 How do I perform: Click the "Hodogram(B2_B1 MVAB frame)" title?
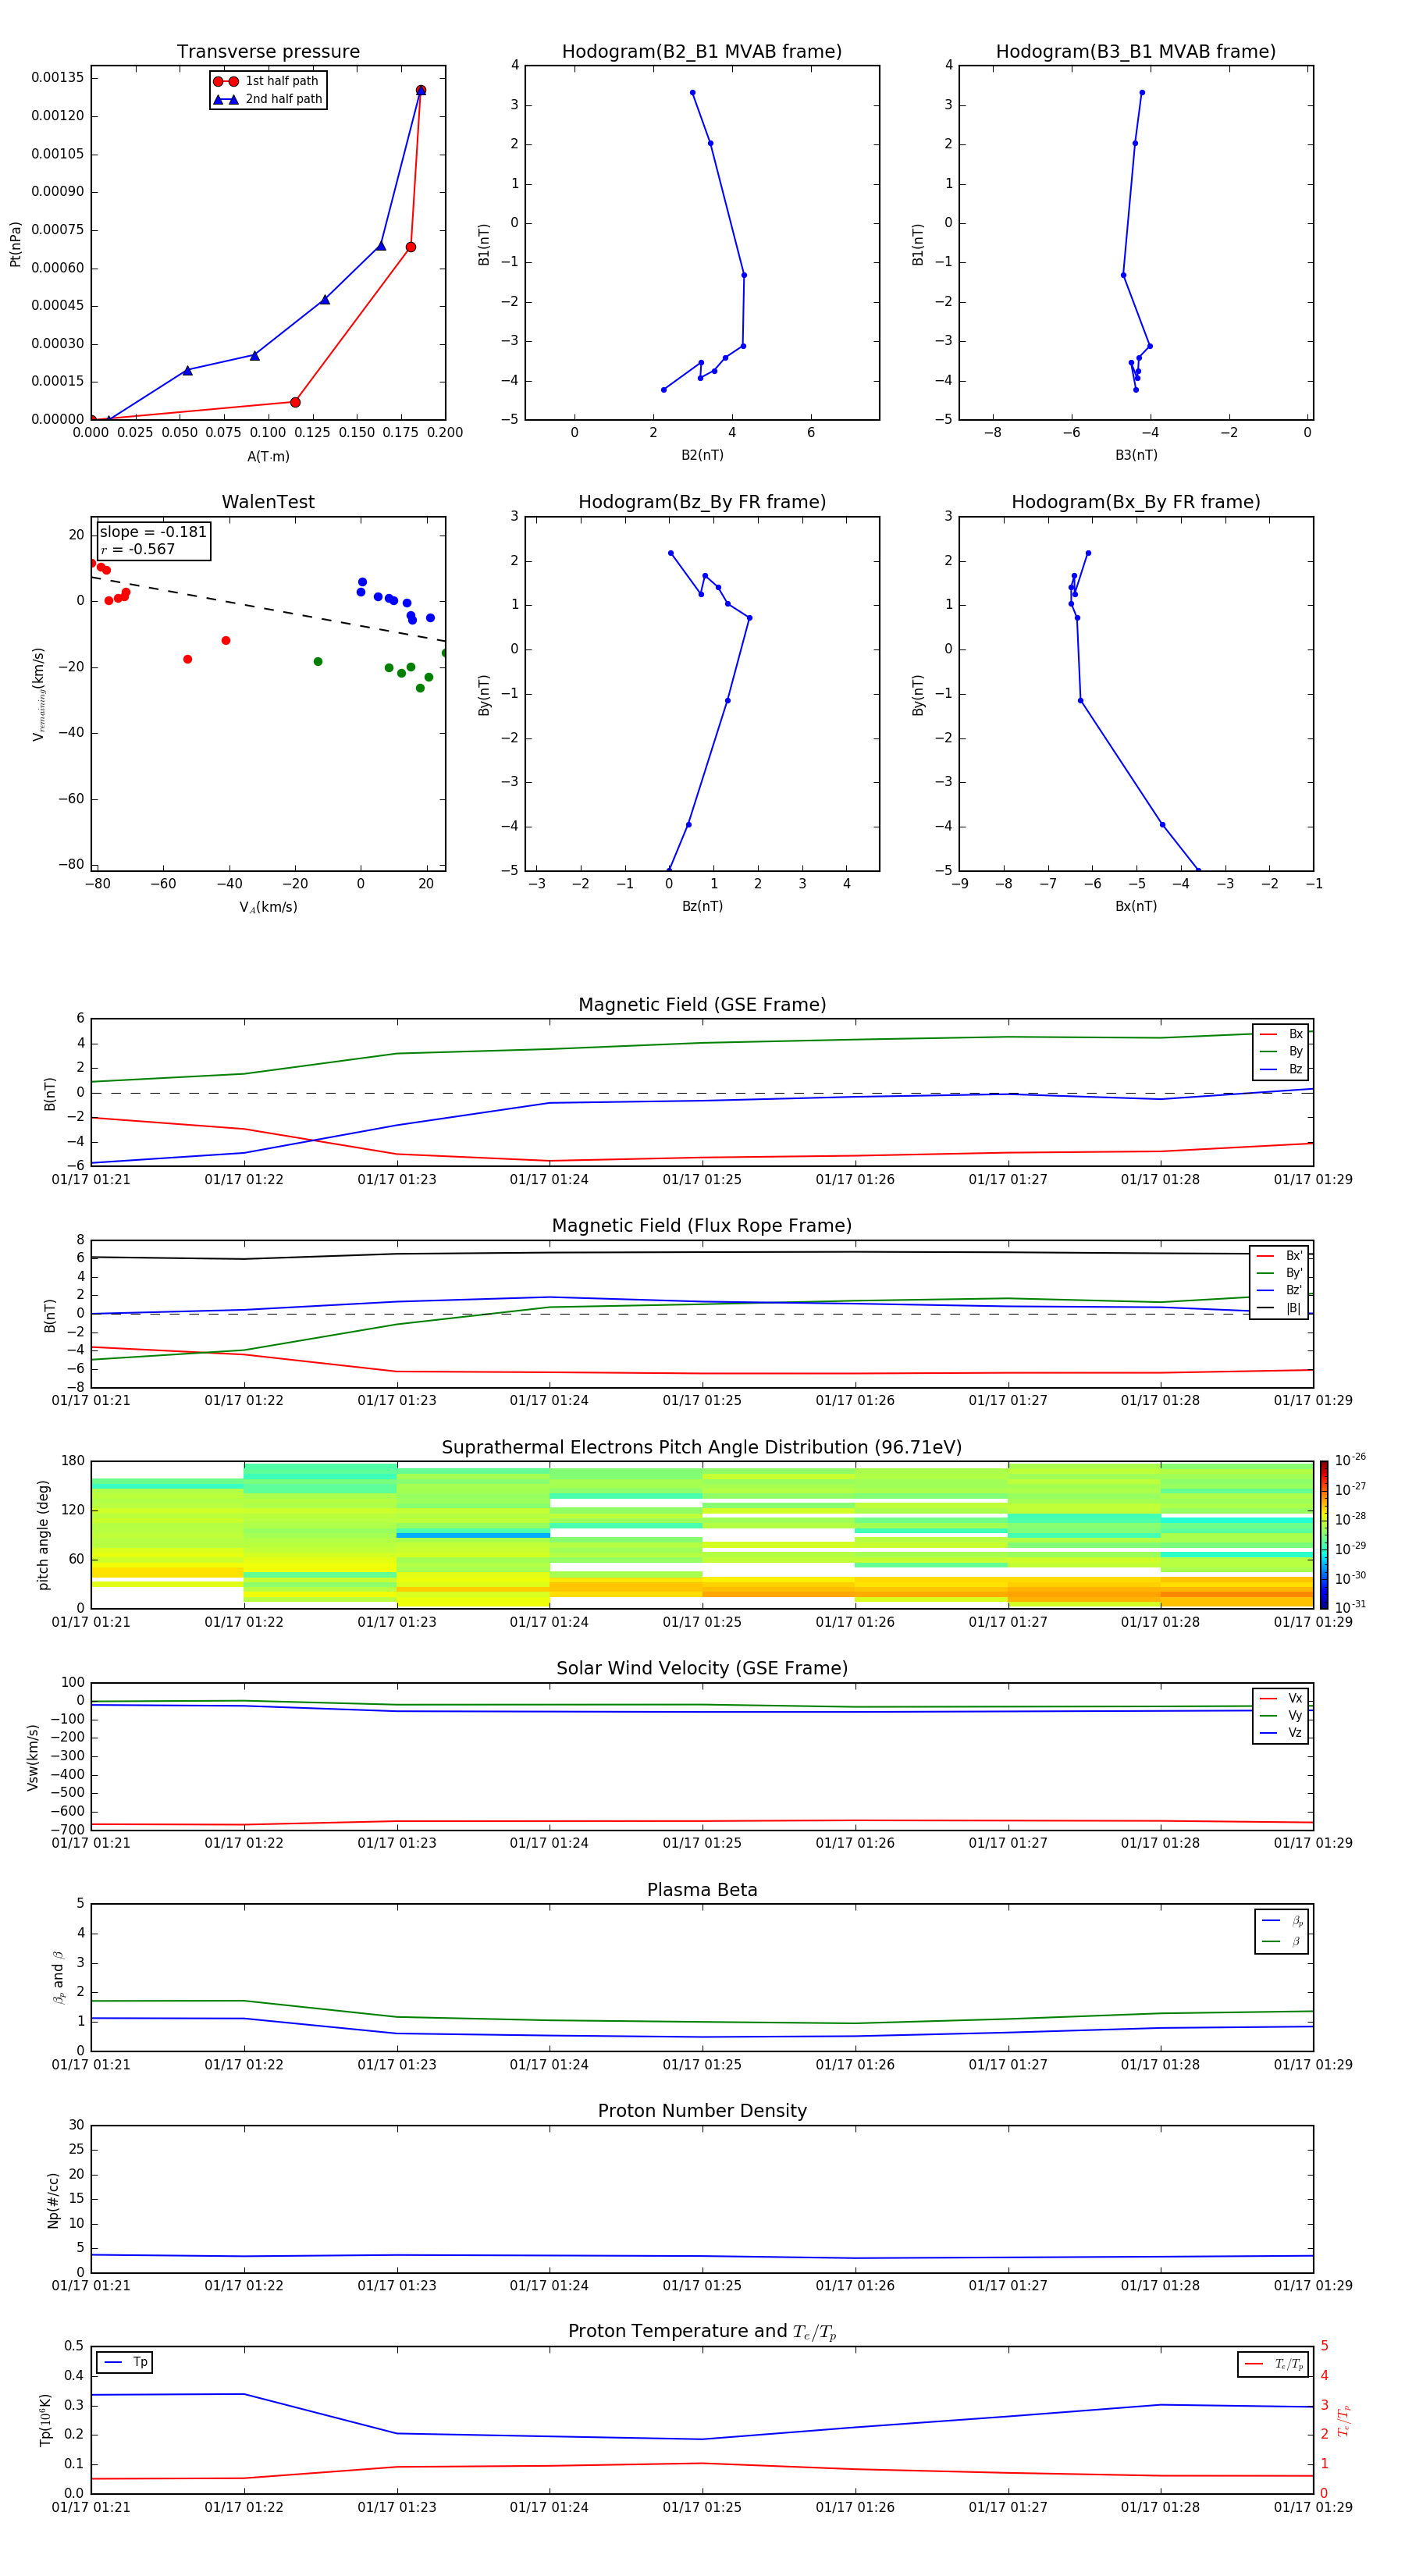click(702, 52)
